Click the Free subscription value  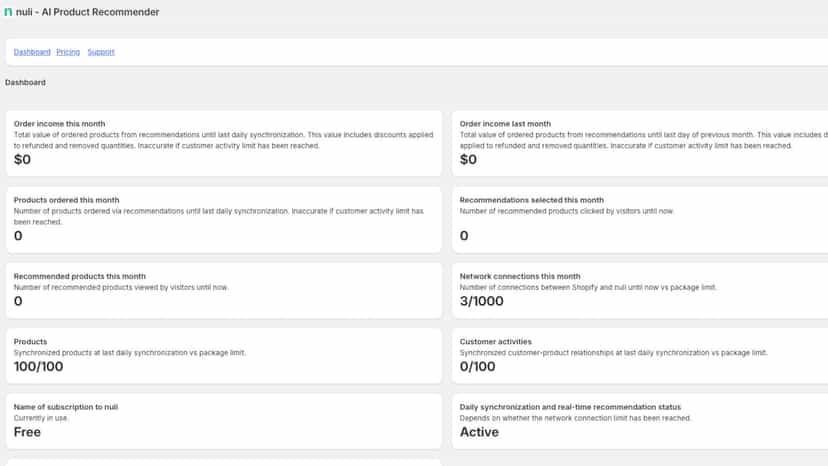[x=27, y=432]
